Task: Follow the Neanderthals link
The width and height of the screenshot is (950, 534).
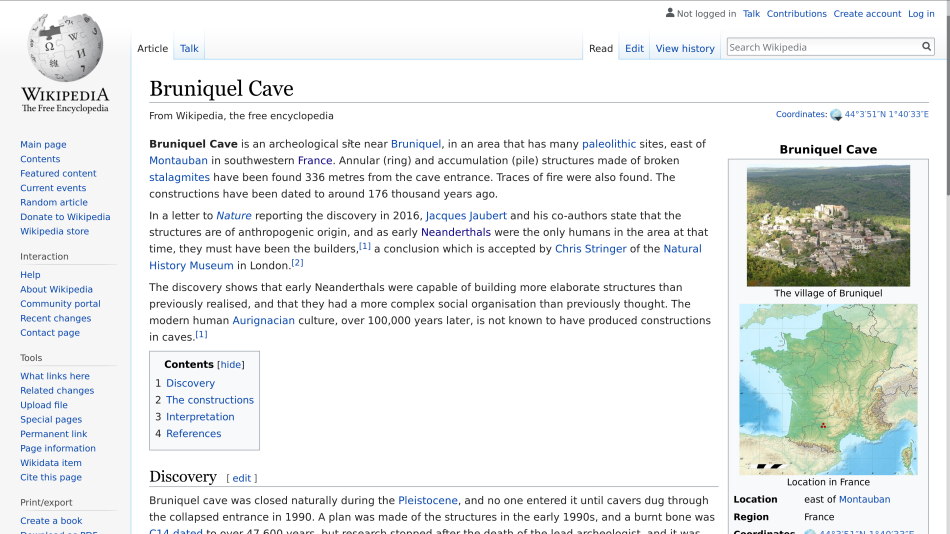Action: 456,232
